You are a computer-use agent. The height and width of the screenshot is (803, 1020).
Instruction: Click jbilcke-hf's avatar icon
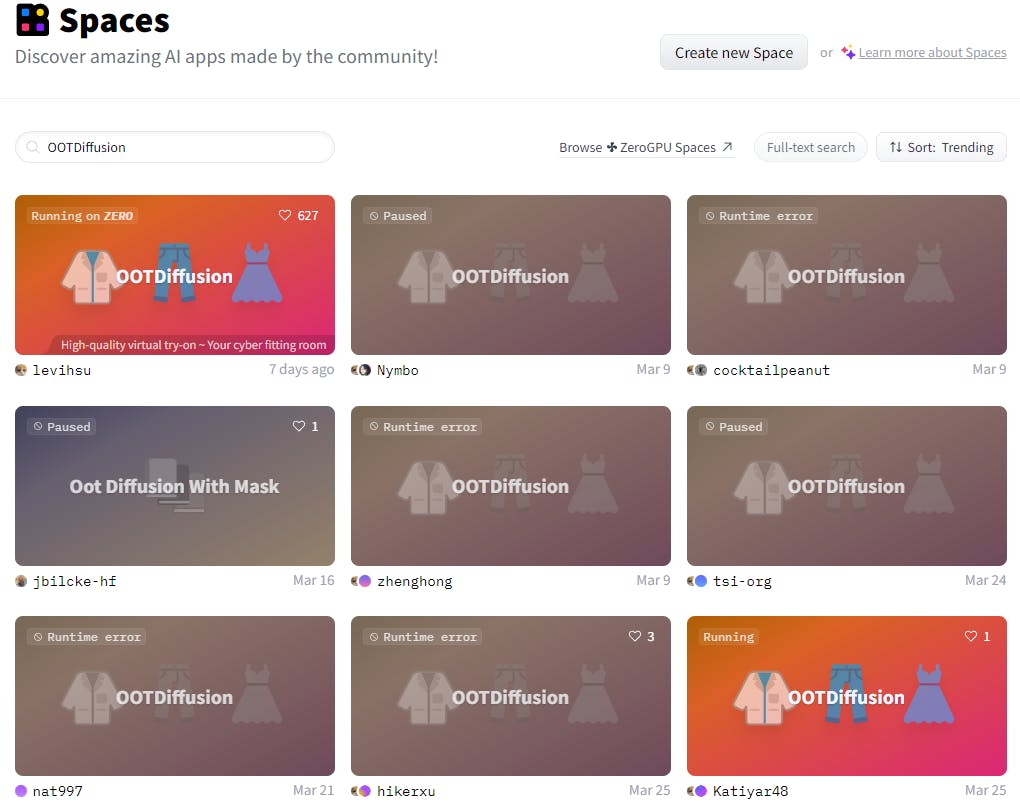[x=21, y=581]
